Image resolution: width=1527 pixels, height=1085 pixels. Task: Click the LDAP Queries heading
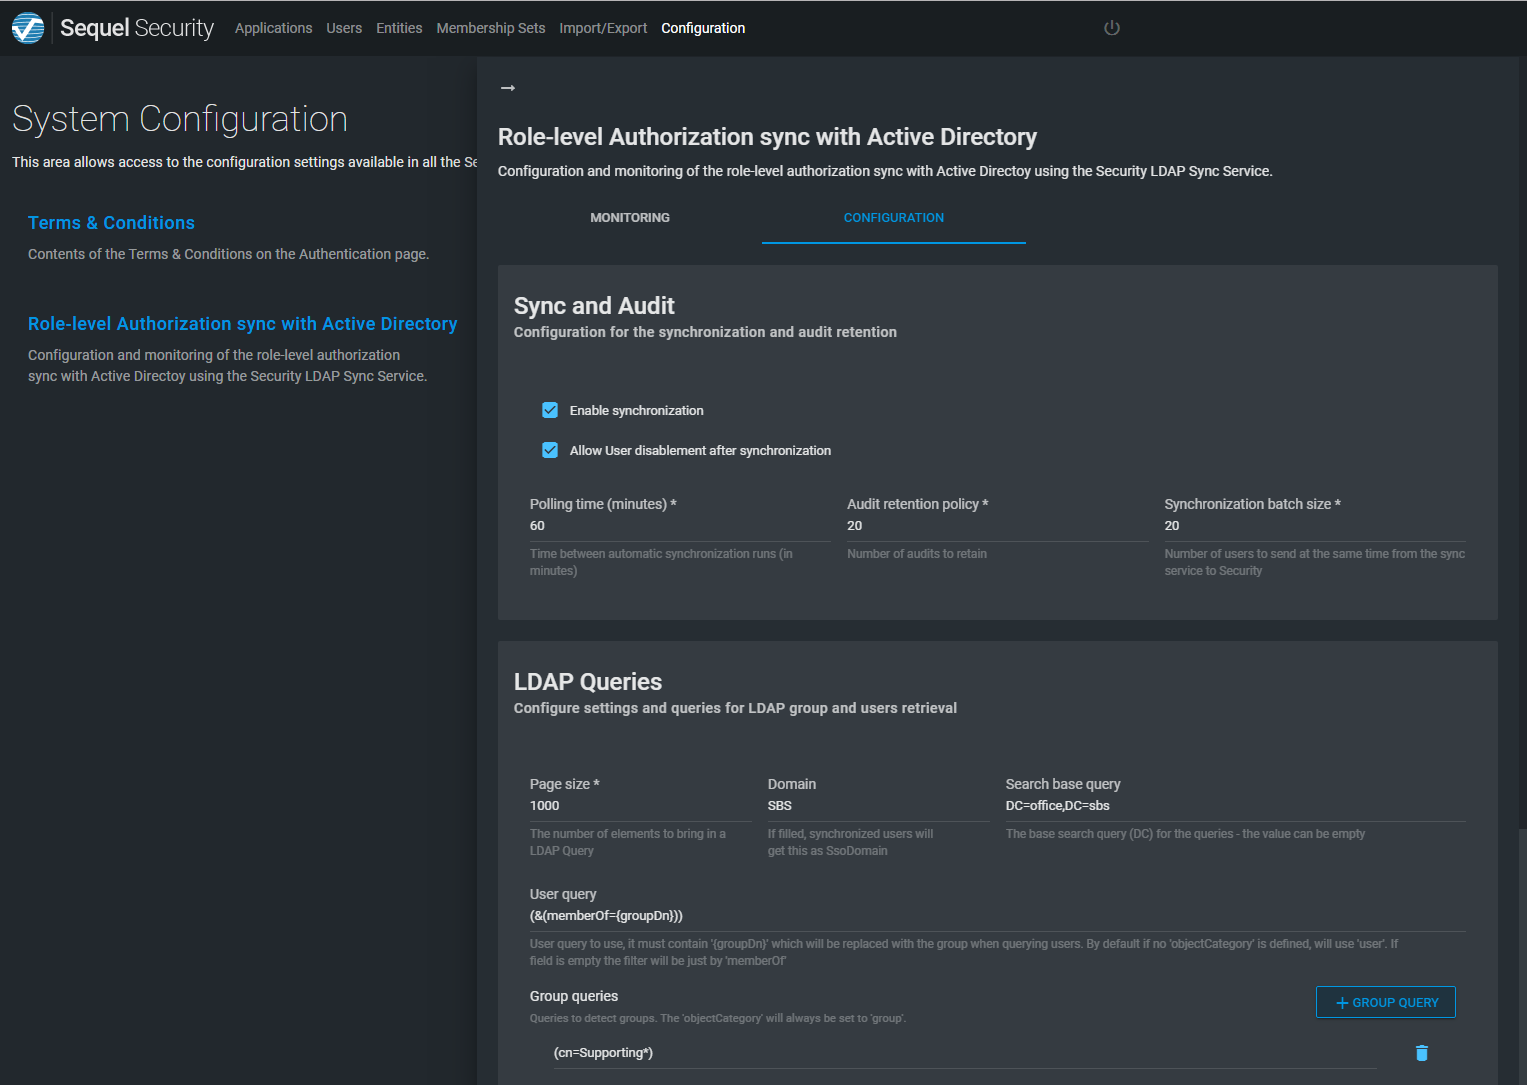tap(588, 682)
